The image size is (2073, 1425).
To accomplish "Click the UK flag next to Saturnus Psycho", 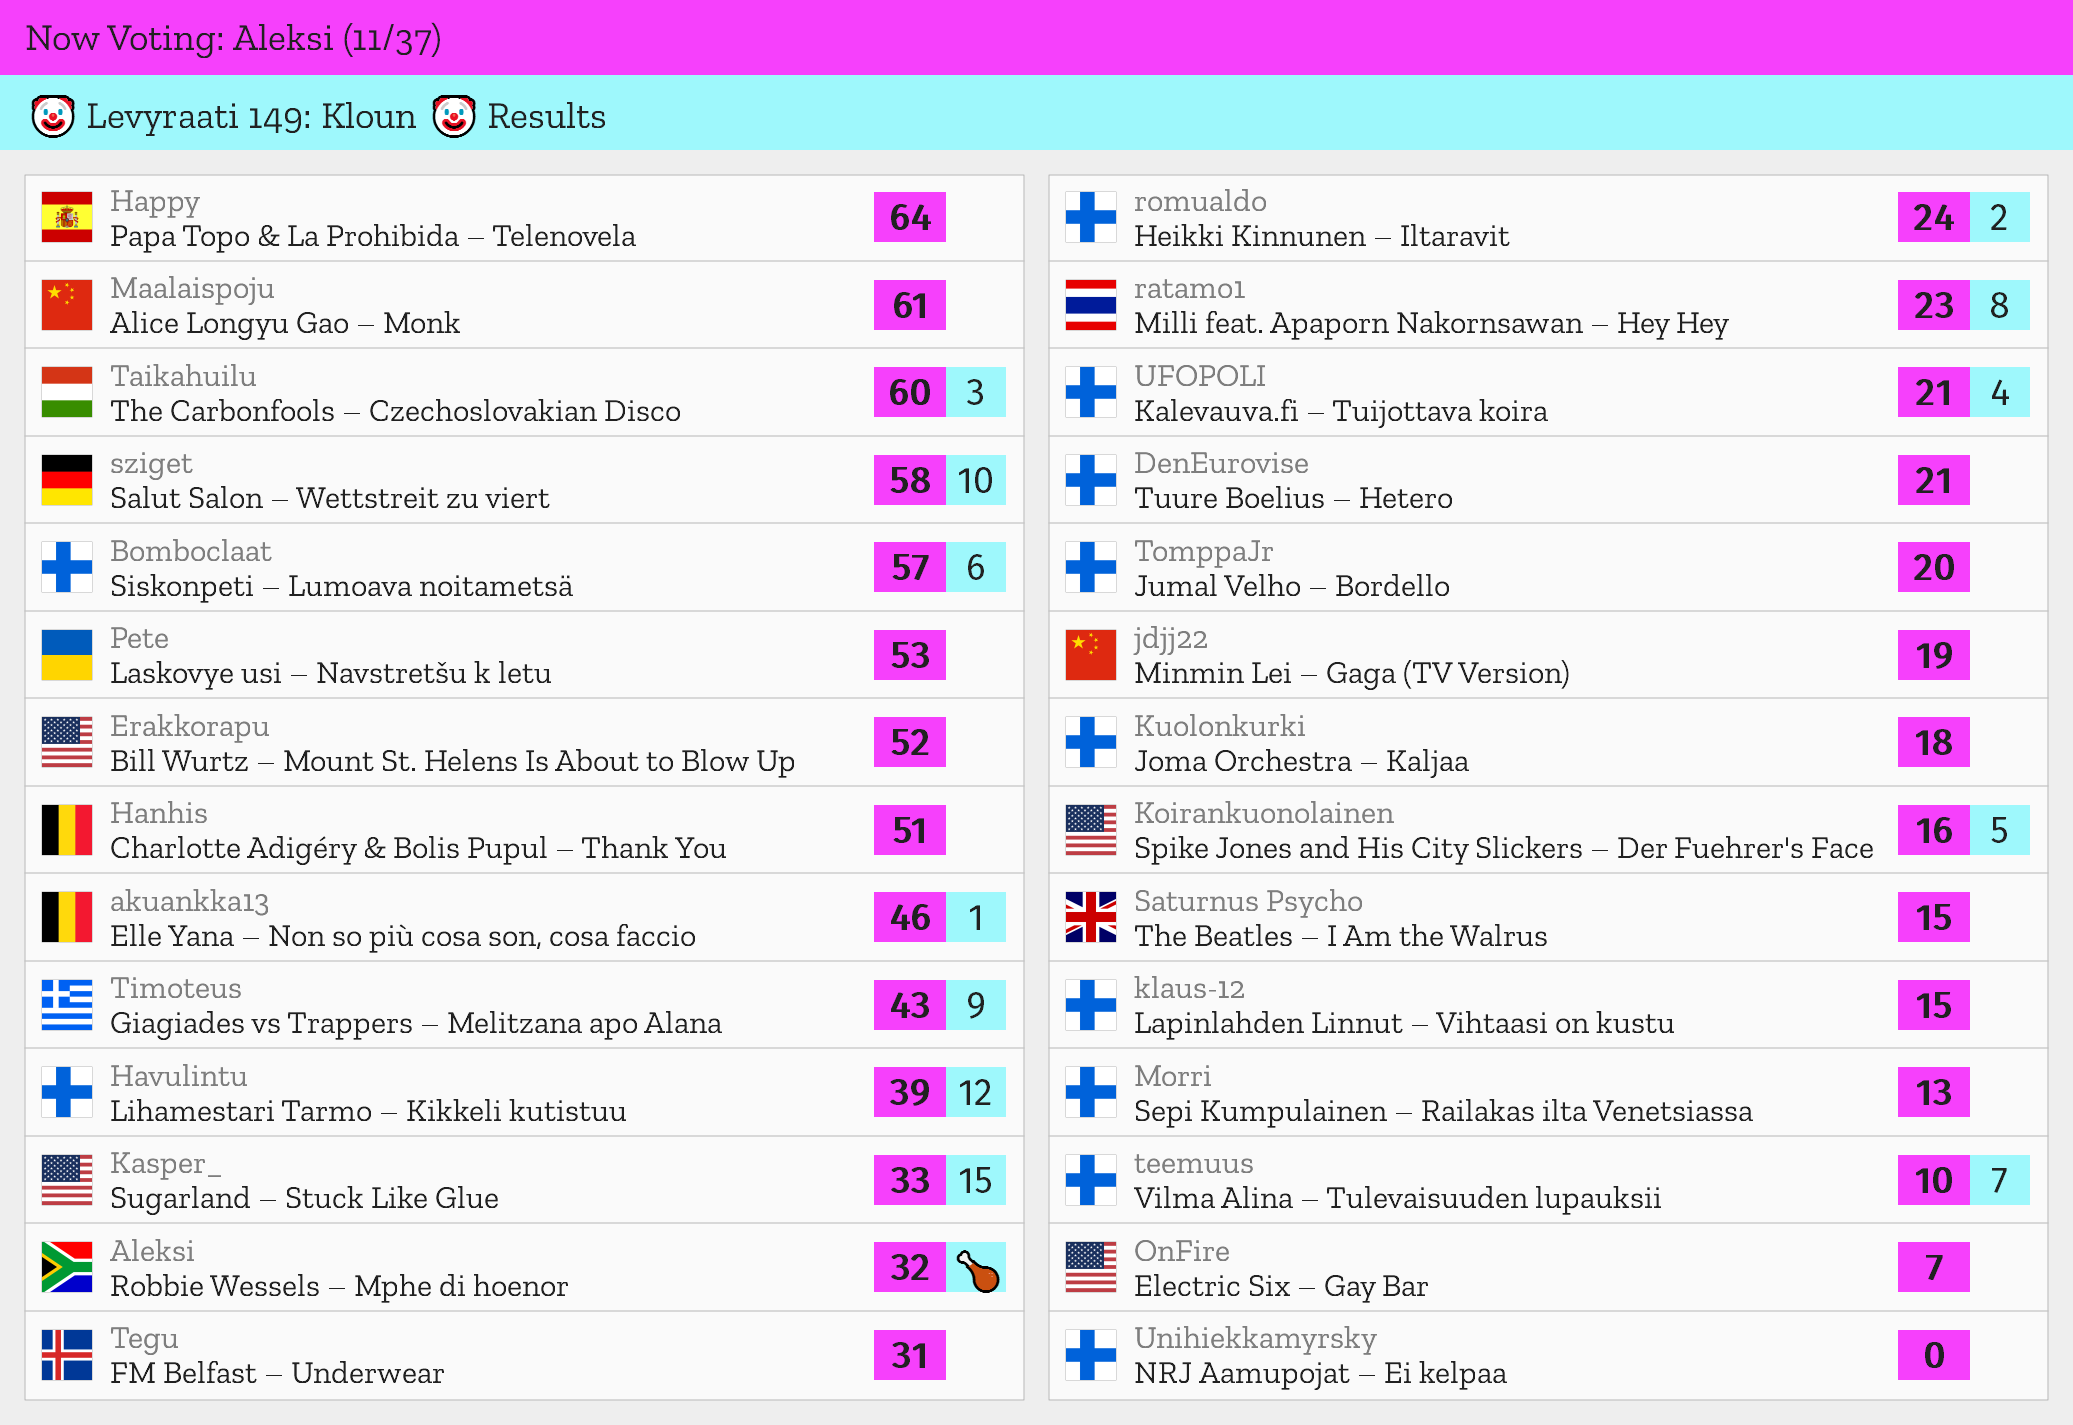I will [x=1090, y=917].
